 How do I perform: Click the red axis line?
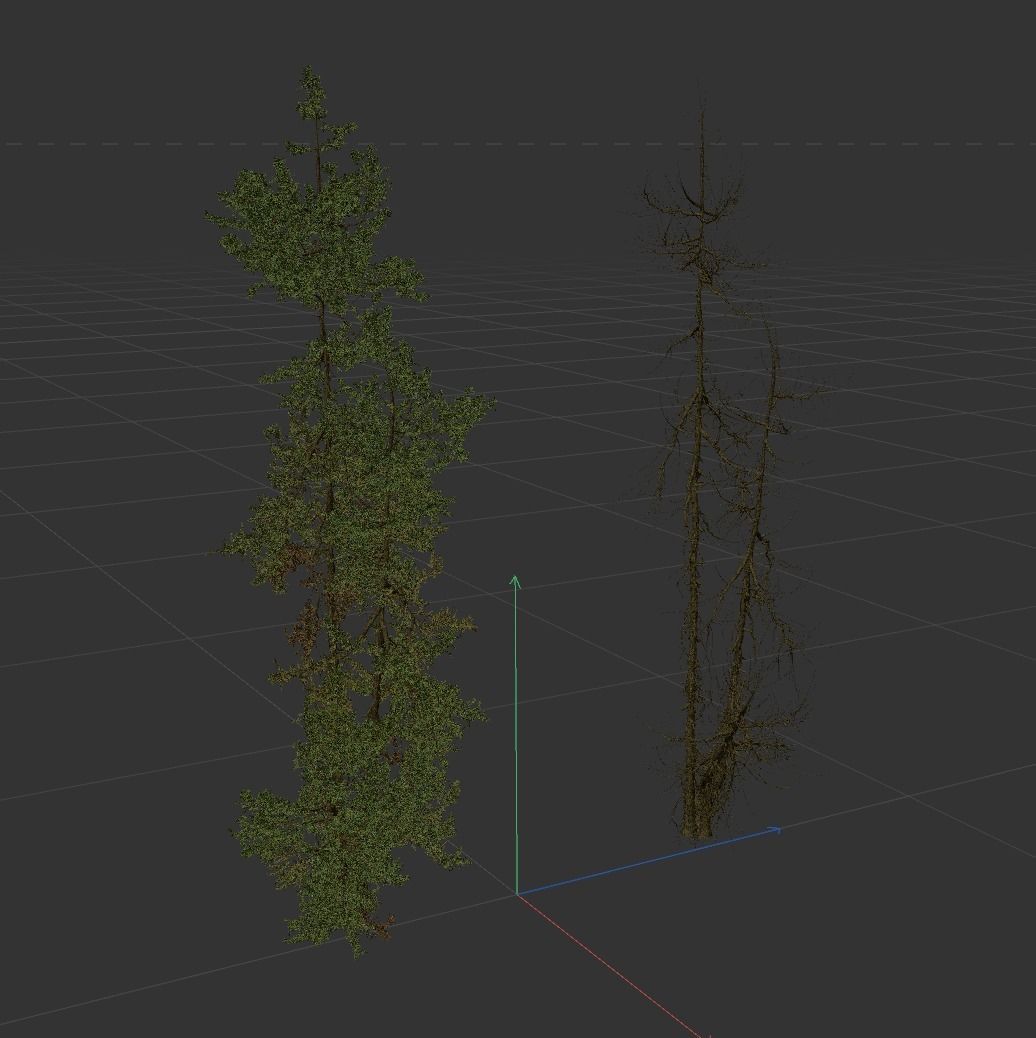click(x=612, y=968)
